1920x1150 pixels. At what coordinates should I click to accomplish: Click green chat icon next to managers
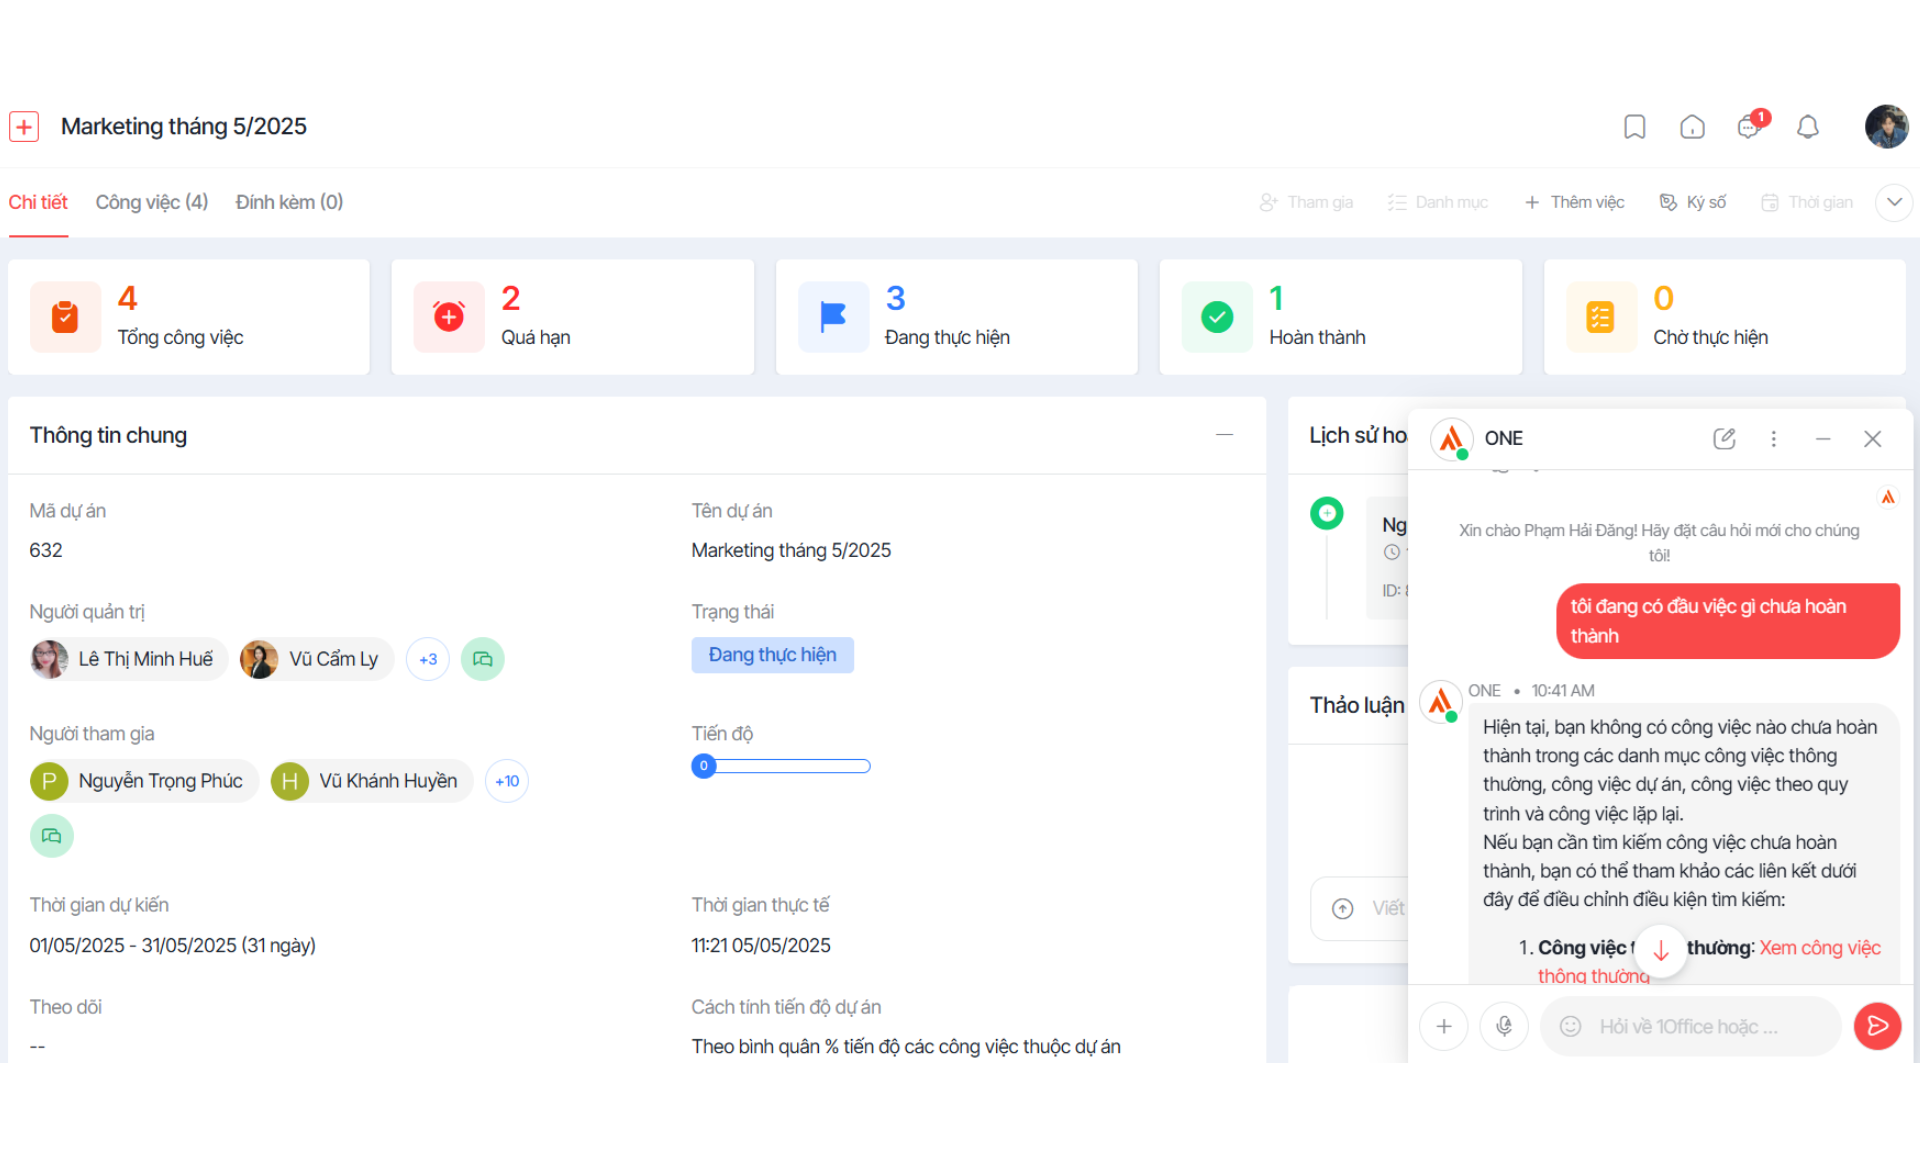482,659
